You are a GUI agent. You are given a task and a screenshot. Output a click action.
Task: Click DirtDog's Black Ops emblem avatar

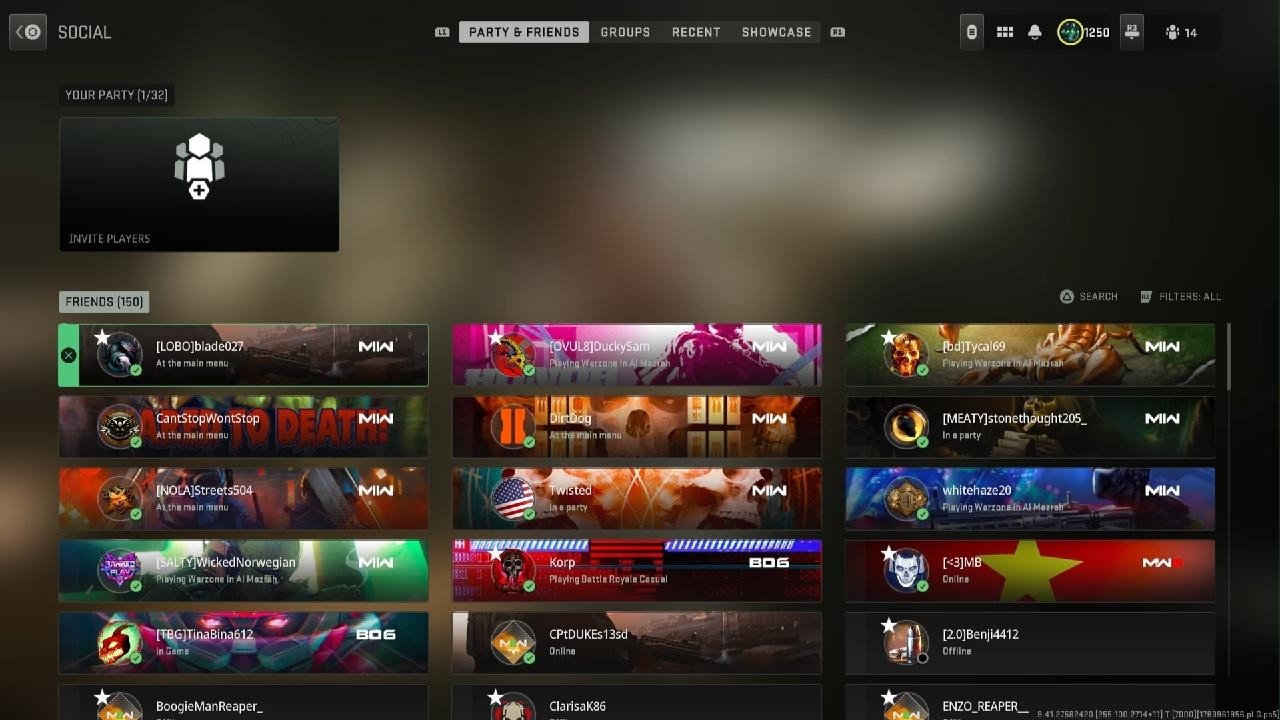tap(513, 427)
